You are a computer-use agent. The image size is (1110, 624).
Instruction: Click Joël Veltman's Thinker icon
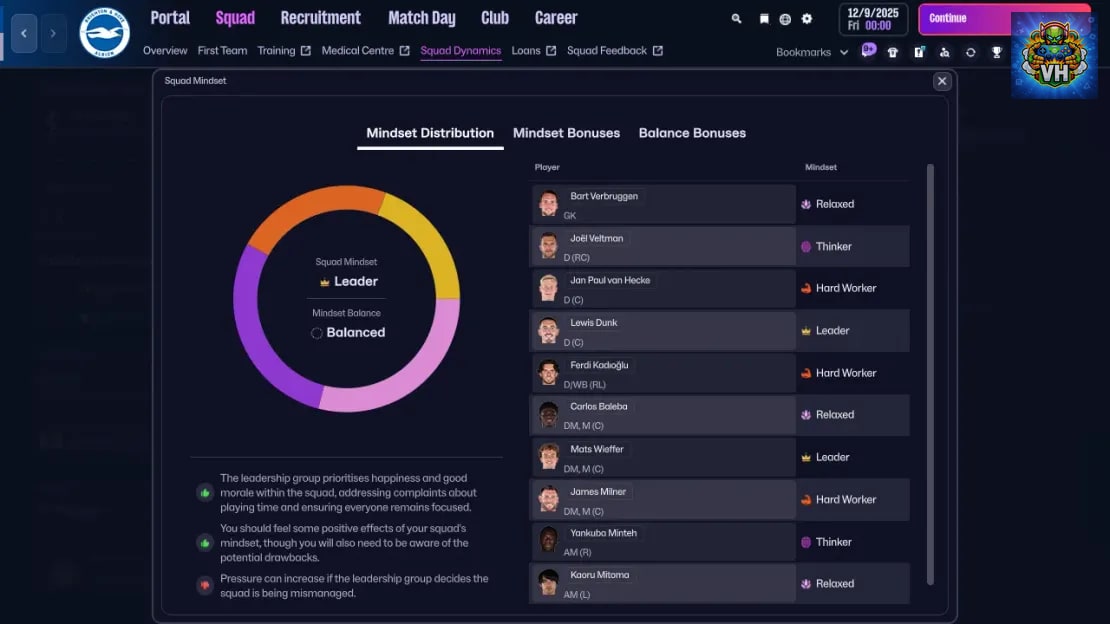click(x=806, y=246)
